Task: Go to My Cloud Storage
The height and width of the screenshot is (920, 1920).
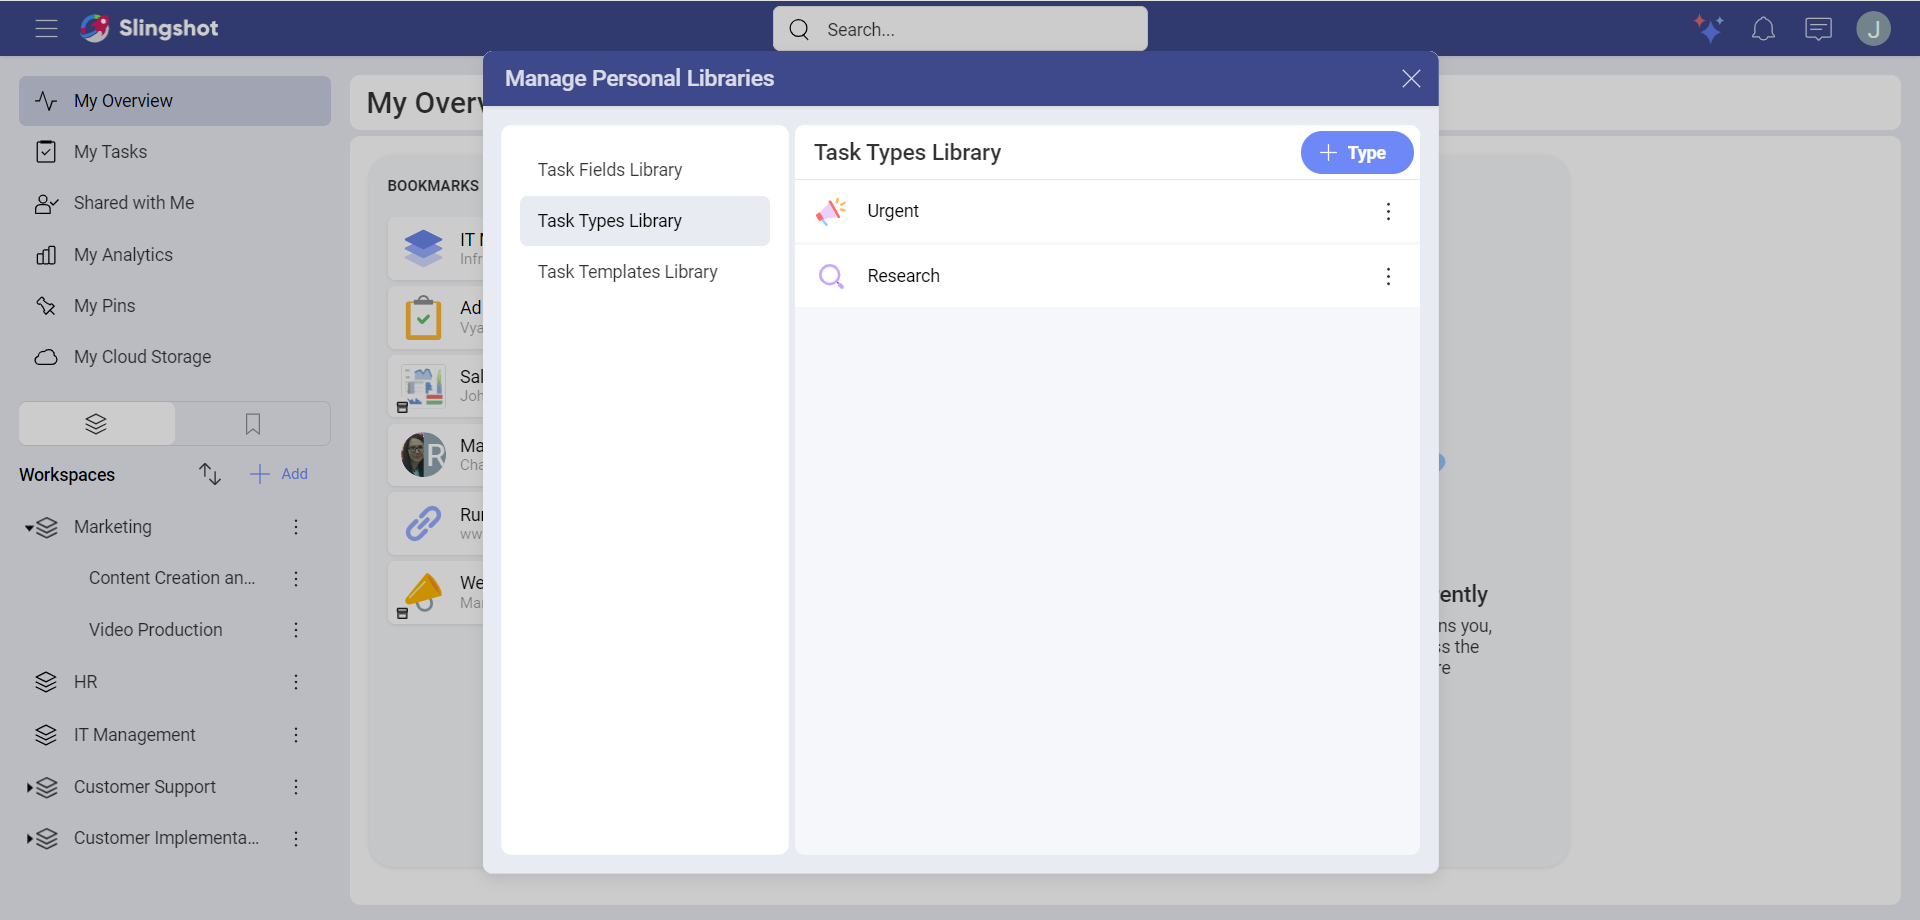Action: [175, 357]
